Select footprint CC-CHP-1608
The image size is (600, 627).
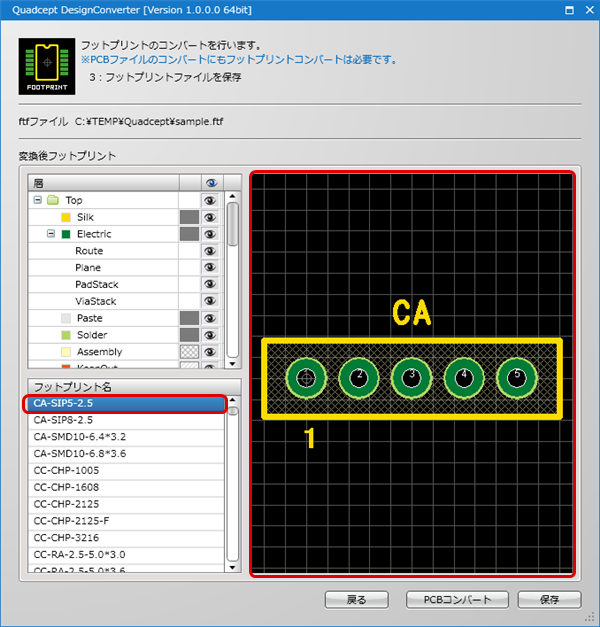pos(126,487)
